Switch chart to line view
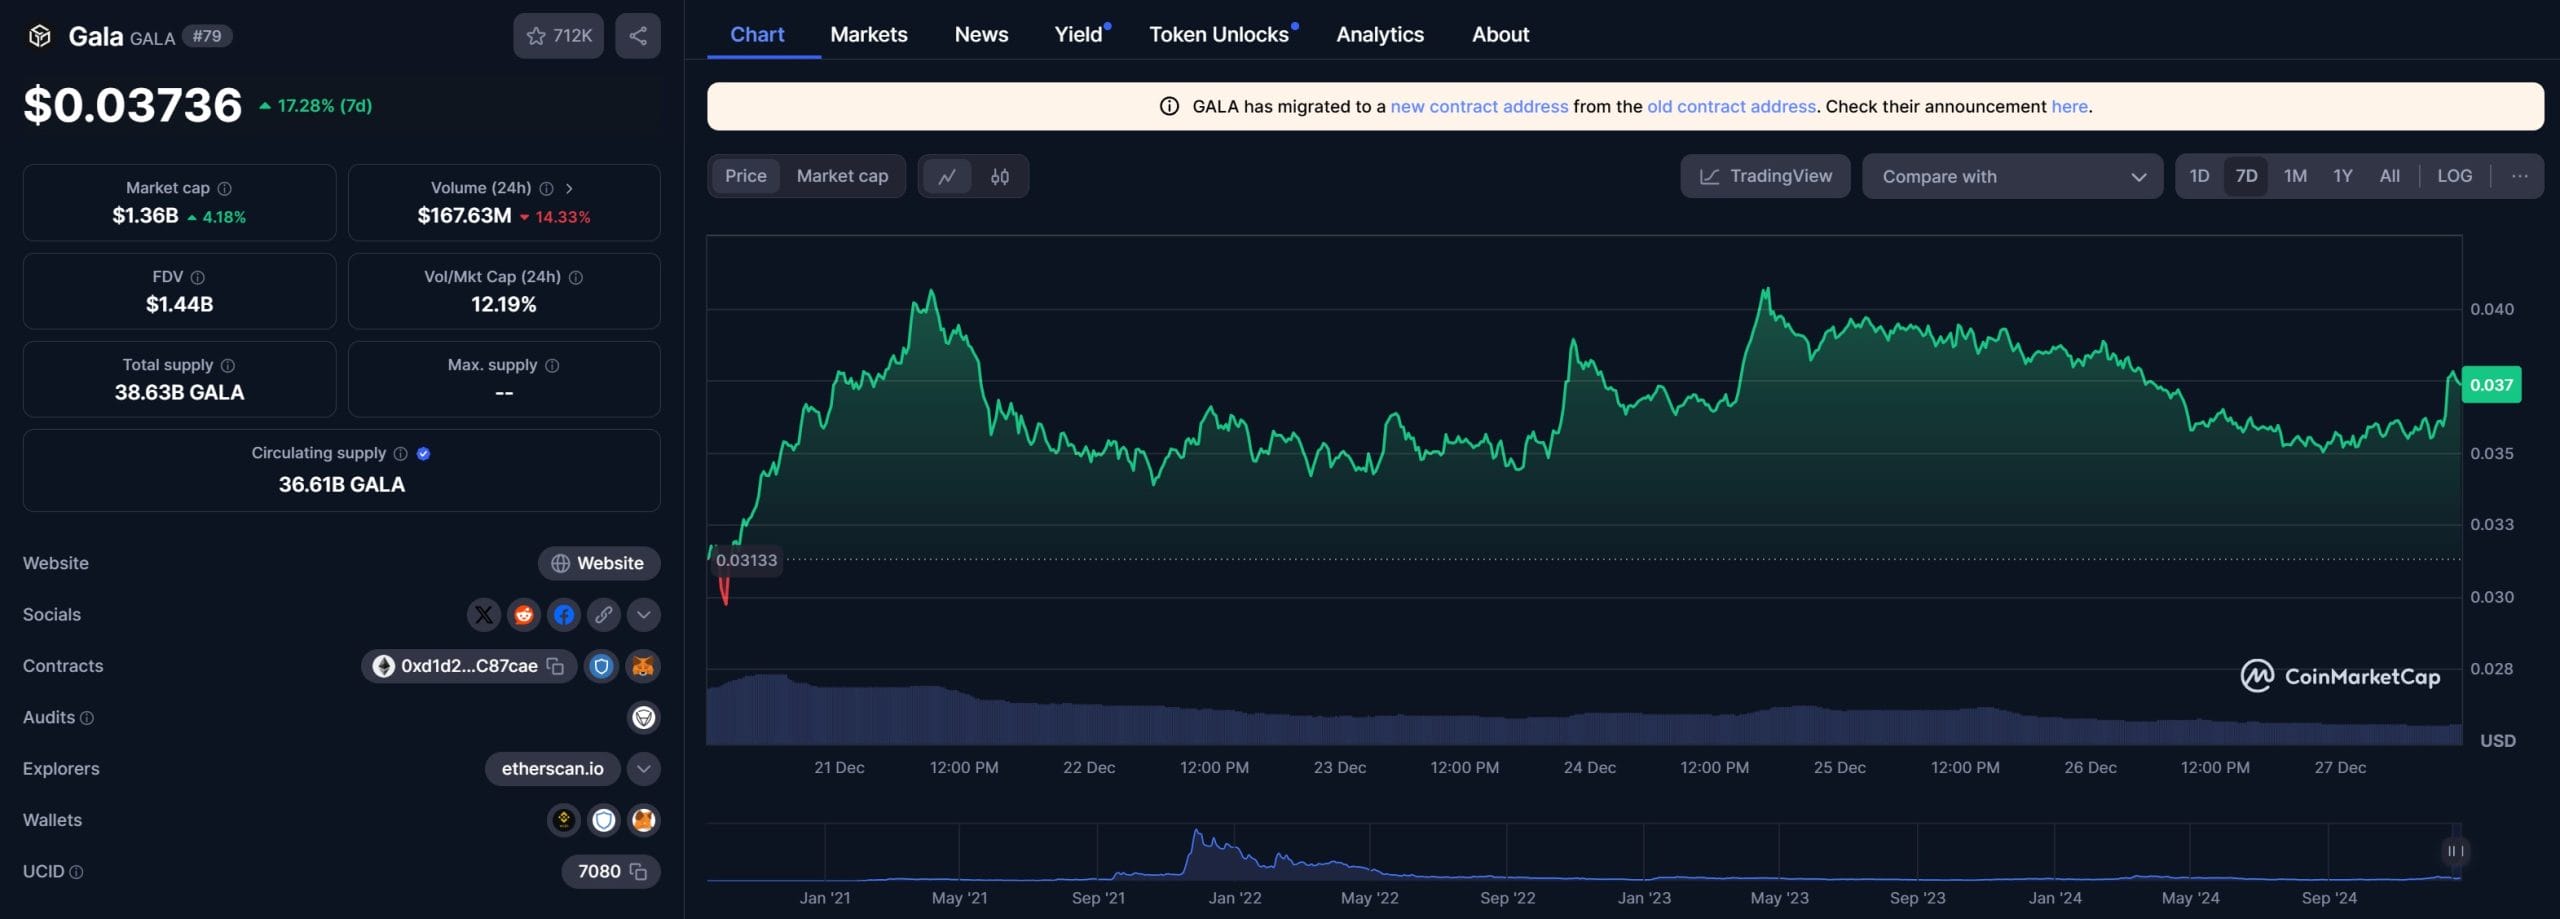 (x=947, y=176)
